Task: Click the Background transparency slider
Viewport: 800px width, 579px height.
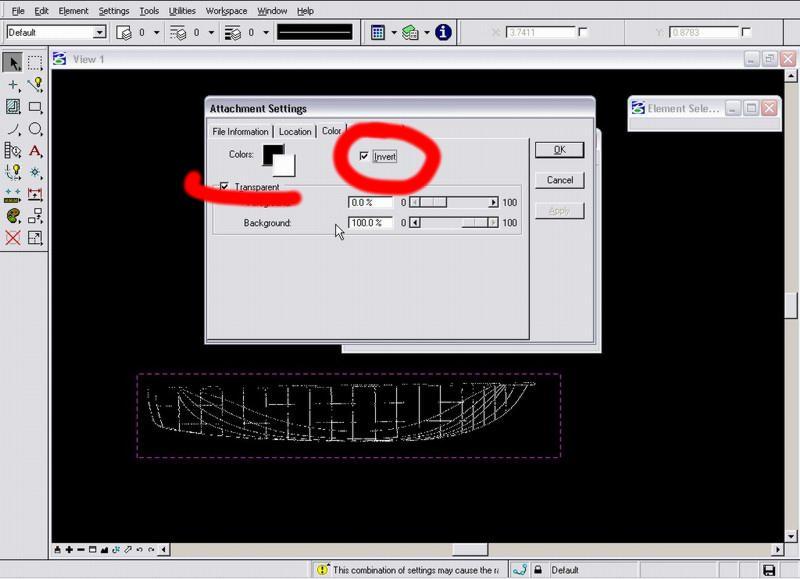Action: coord(455,223)
